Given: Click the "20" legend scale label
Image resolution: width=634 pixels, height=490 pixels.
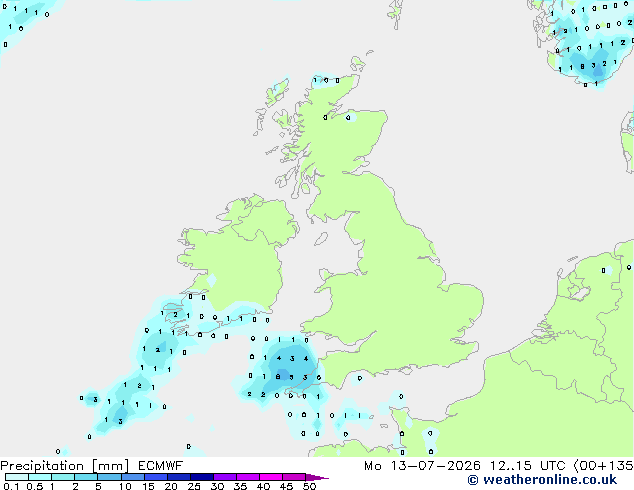Looking at the screenshot, I should (171, 486).
